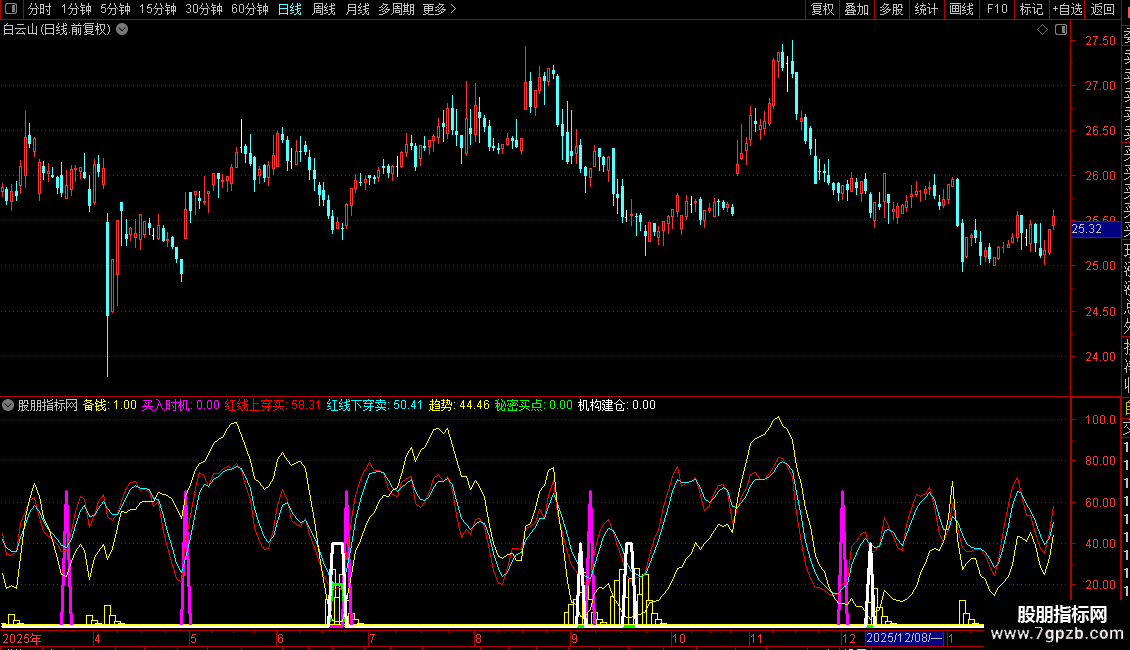The image size is (1130, 650).
Task: Click the 白云山(日线.前复权) stock title
Action: click(x=57, y=30)
